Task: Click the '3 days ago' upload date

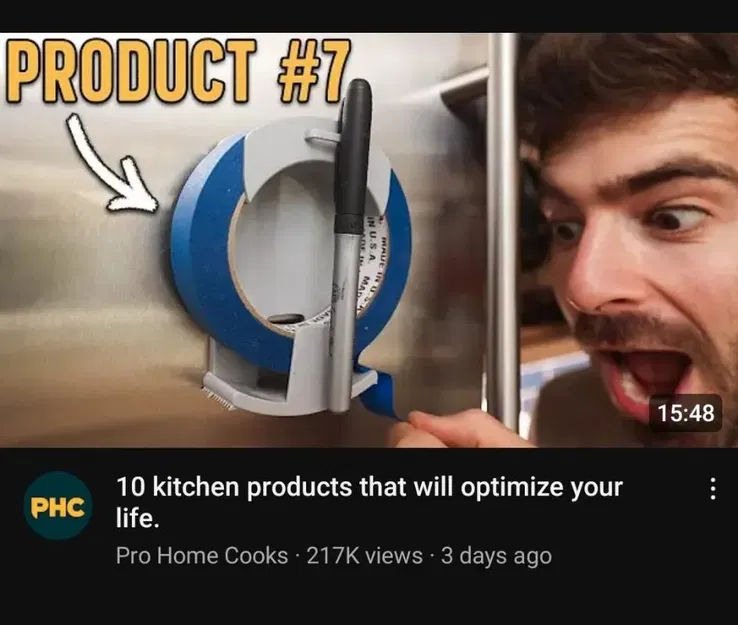Action: [x=496, y=556]
